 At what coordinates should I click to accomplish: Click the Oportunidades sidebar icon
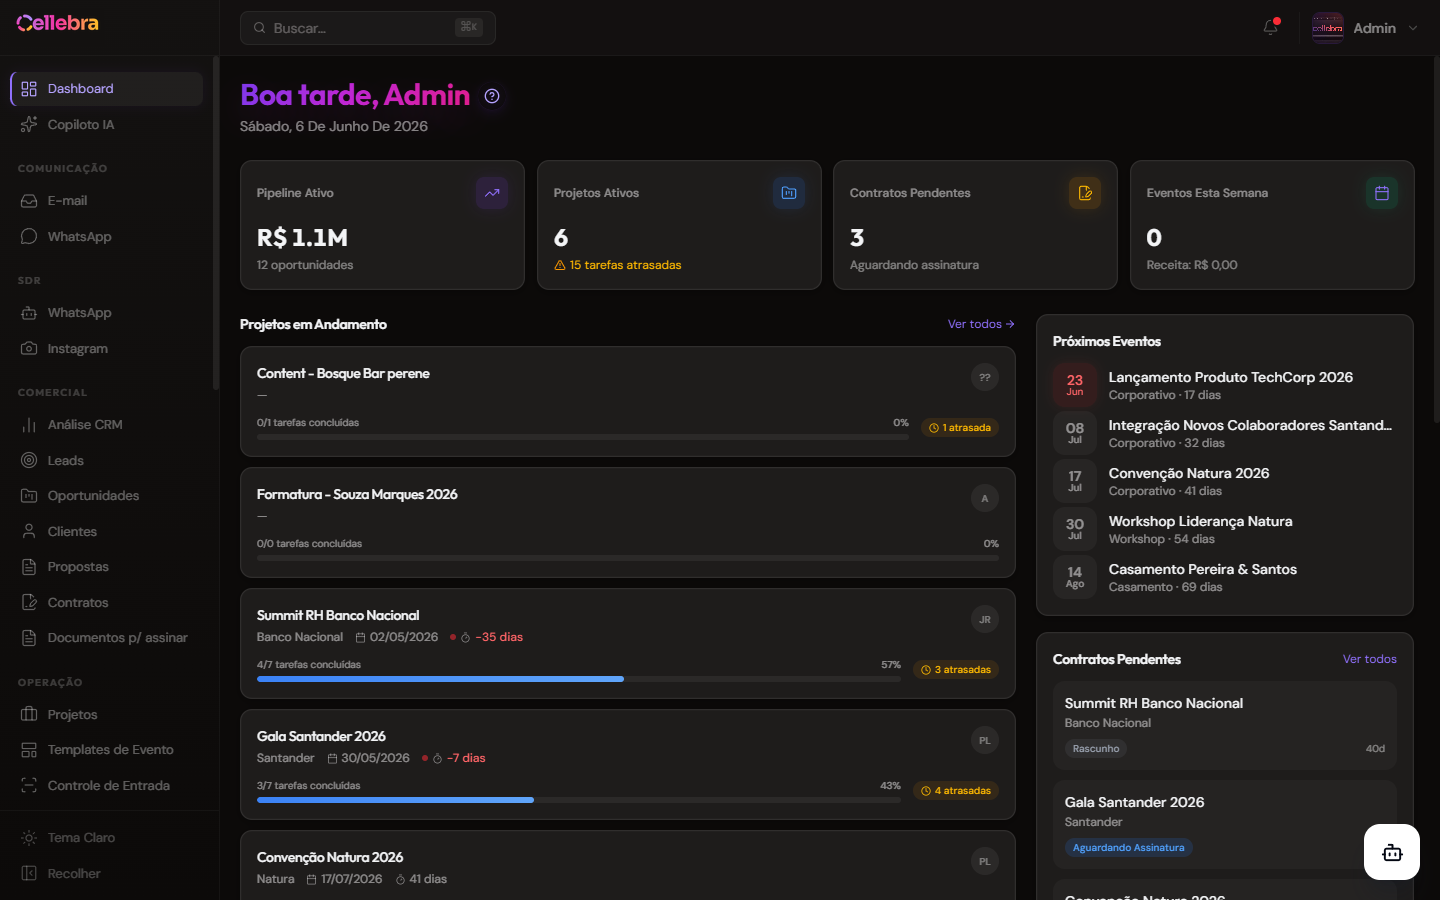(29, 496)
